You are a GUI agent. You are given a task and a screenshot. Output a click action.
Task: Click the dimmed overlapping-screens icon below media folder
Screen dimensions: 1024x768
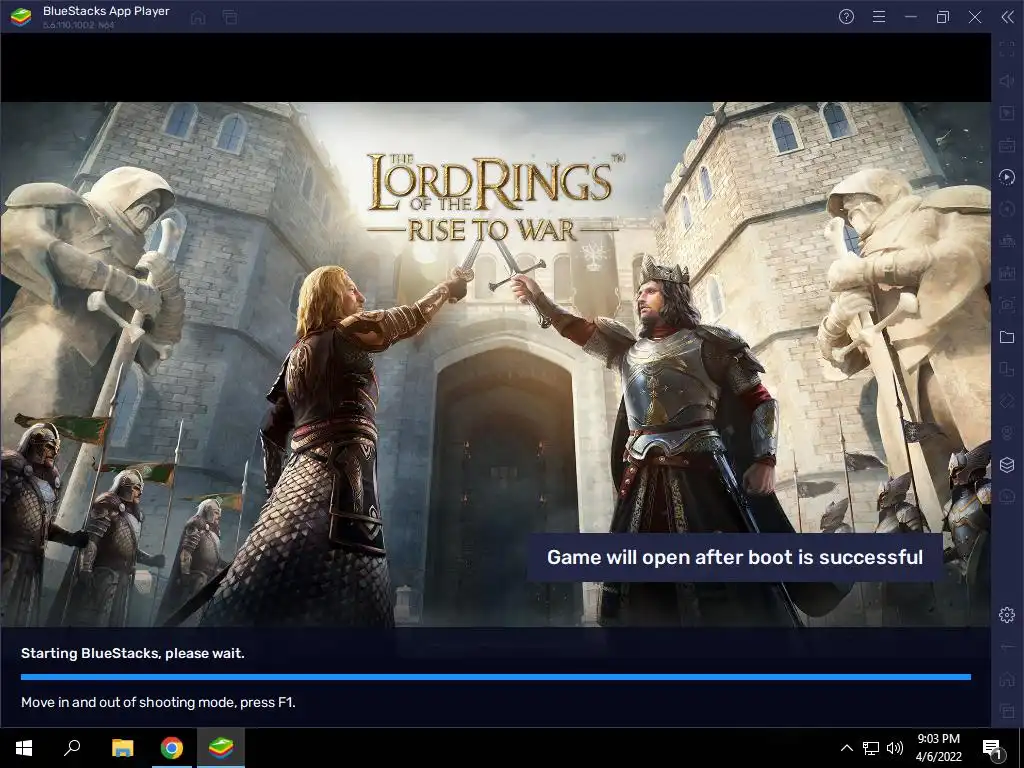pos(1007,369)
